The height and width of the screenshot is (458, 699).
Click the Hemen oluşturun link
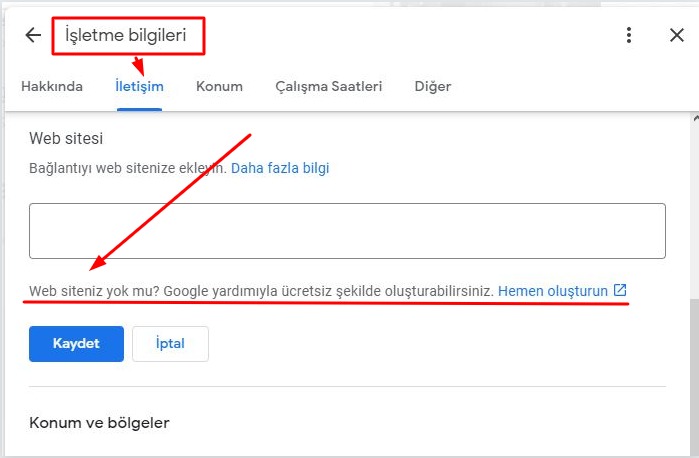tap(552, 290)
